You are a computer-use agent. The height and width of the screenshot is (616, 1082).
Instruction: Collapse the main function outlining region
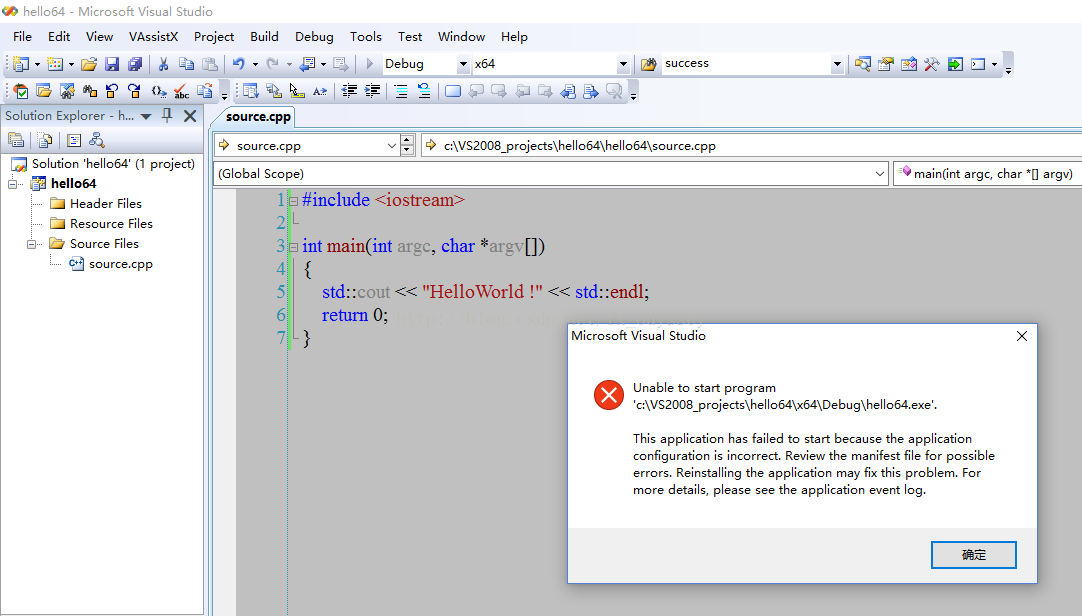click(x=293, y=247)
